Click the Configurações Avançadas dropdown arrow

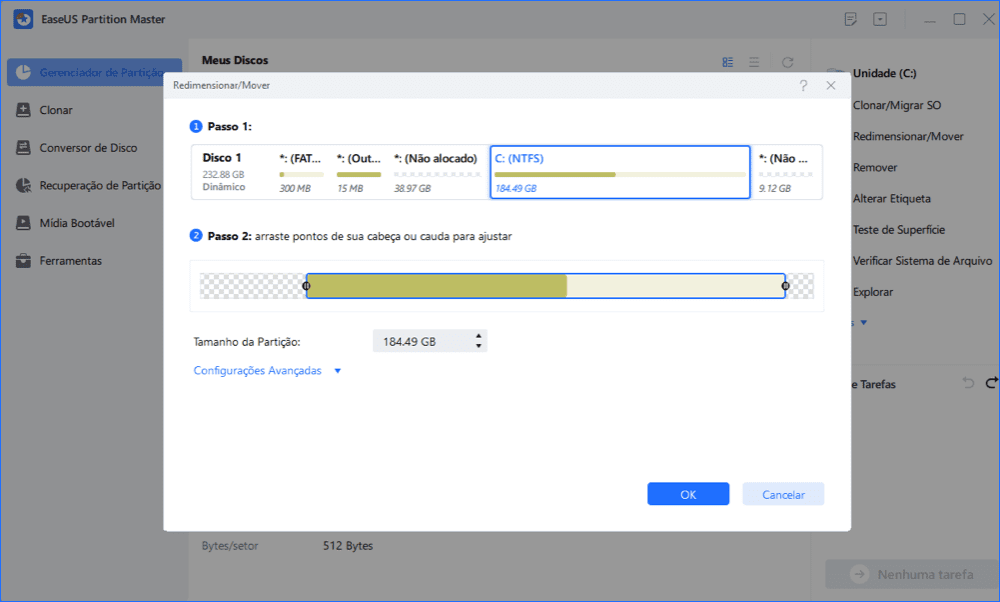(338, 371)
